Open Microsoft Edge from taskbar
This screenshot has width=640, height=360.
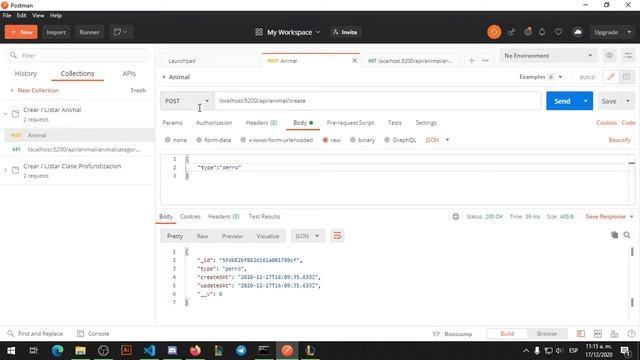click(x=58, y=351)
